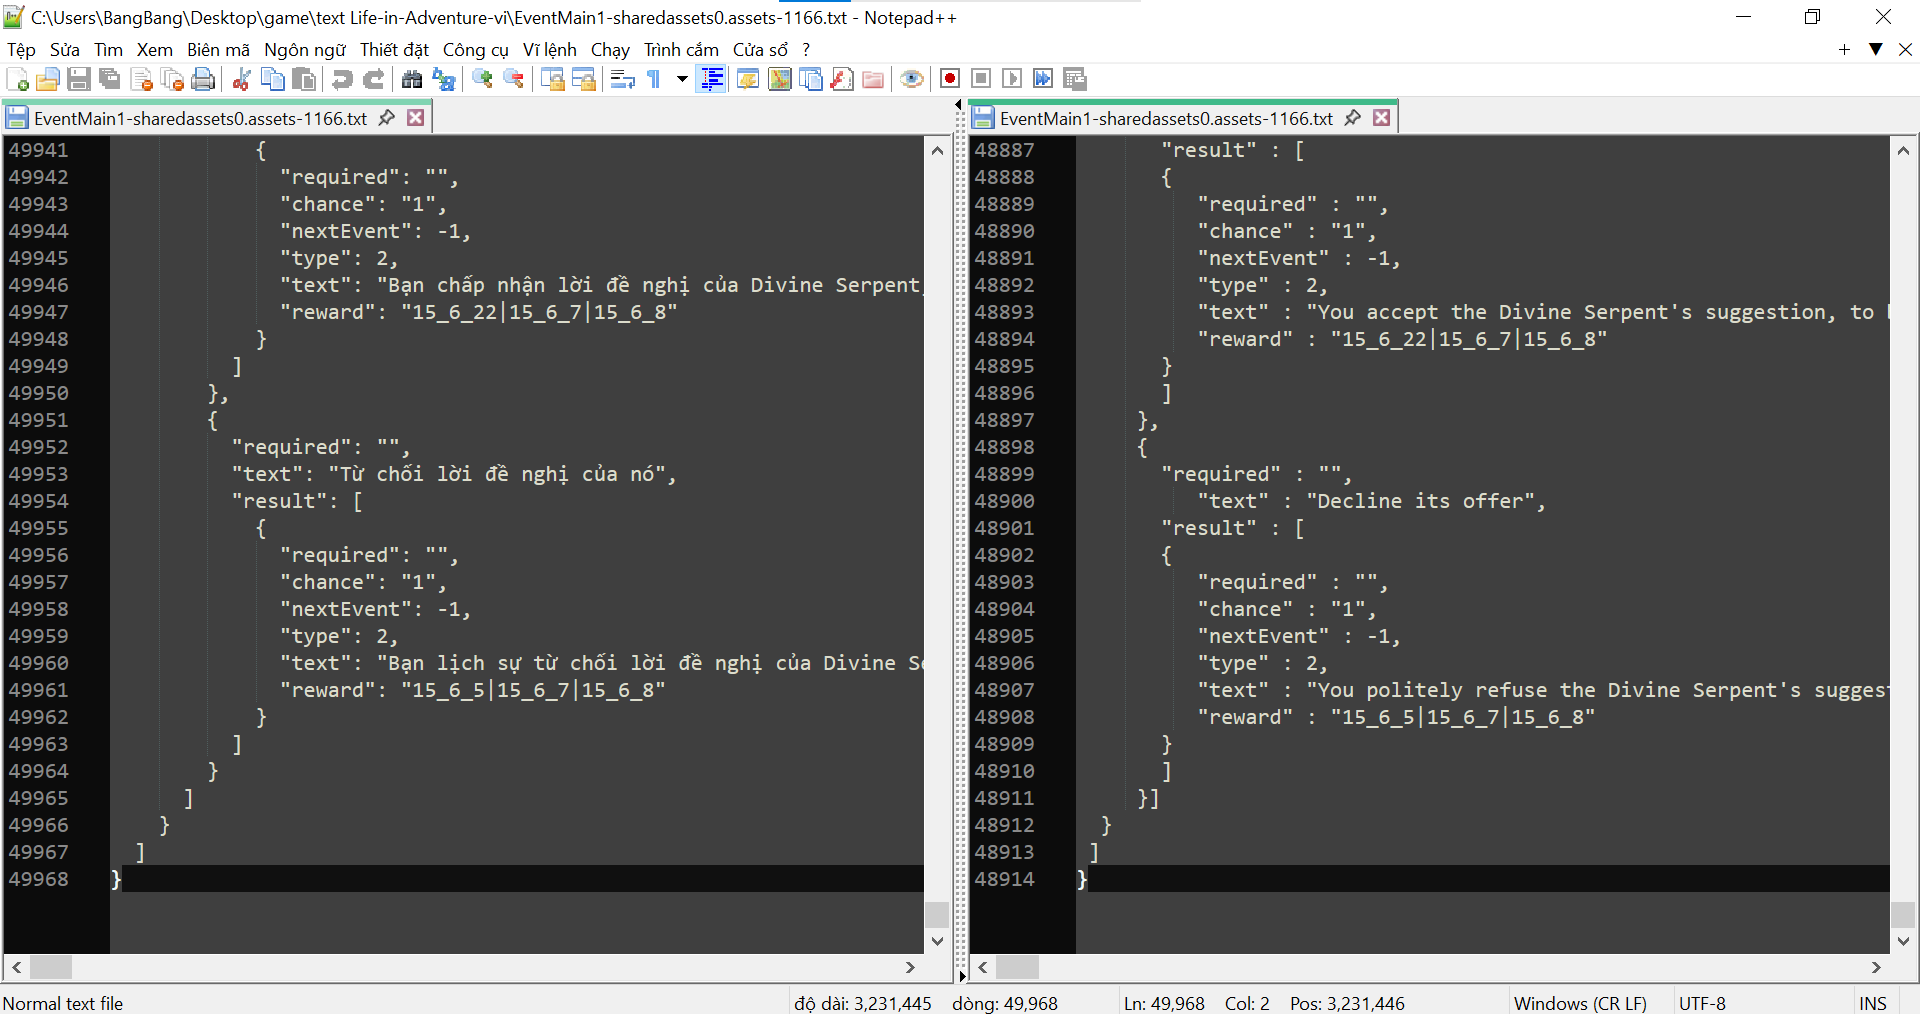This screenshot has height=1014, width=1920.
Task: Open the Replace dialog icon
Action: pos(443,79)
